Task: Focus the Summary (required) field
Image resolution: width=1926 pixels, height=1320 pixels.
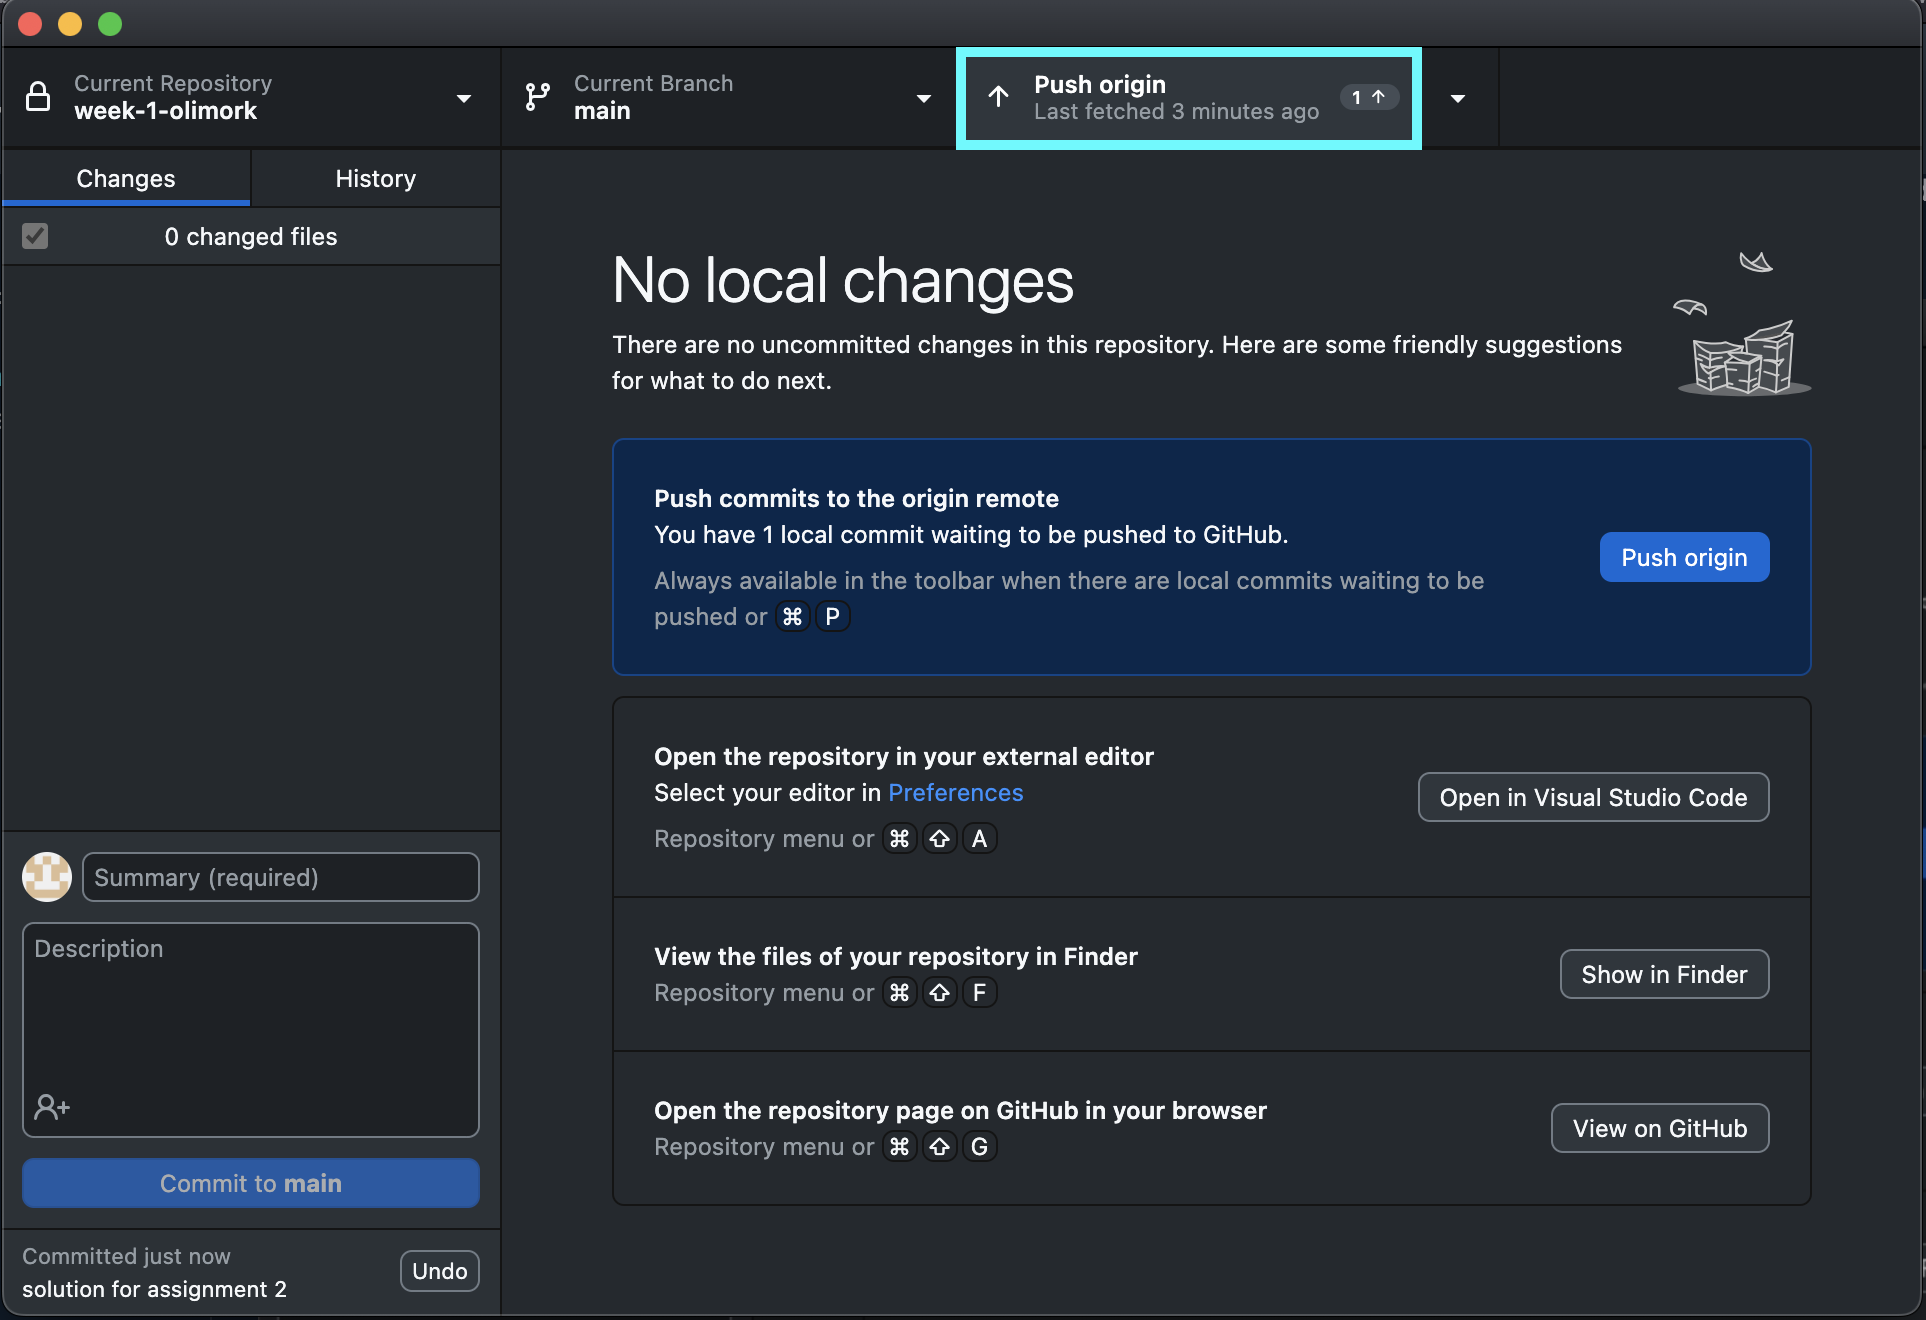Action: coord(281,877)
